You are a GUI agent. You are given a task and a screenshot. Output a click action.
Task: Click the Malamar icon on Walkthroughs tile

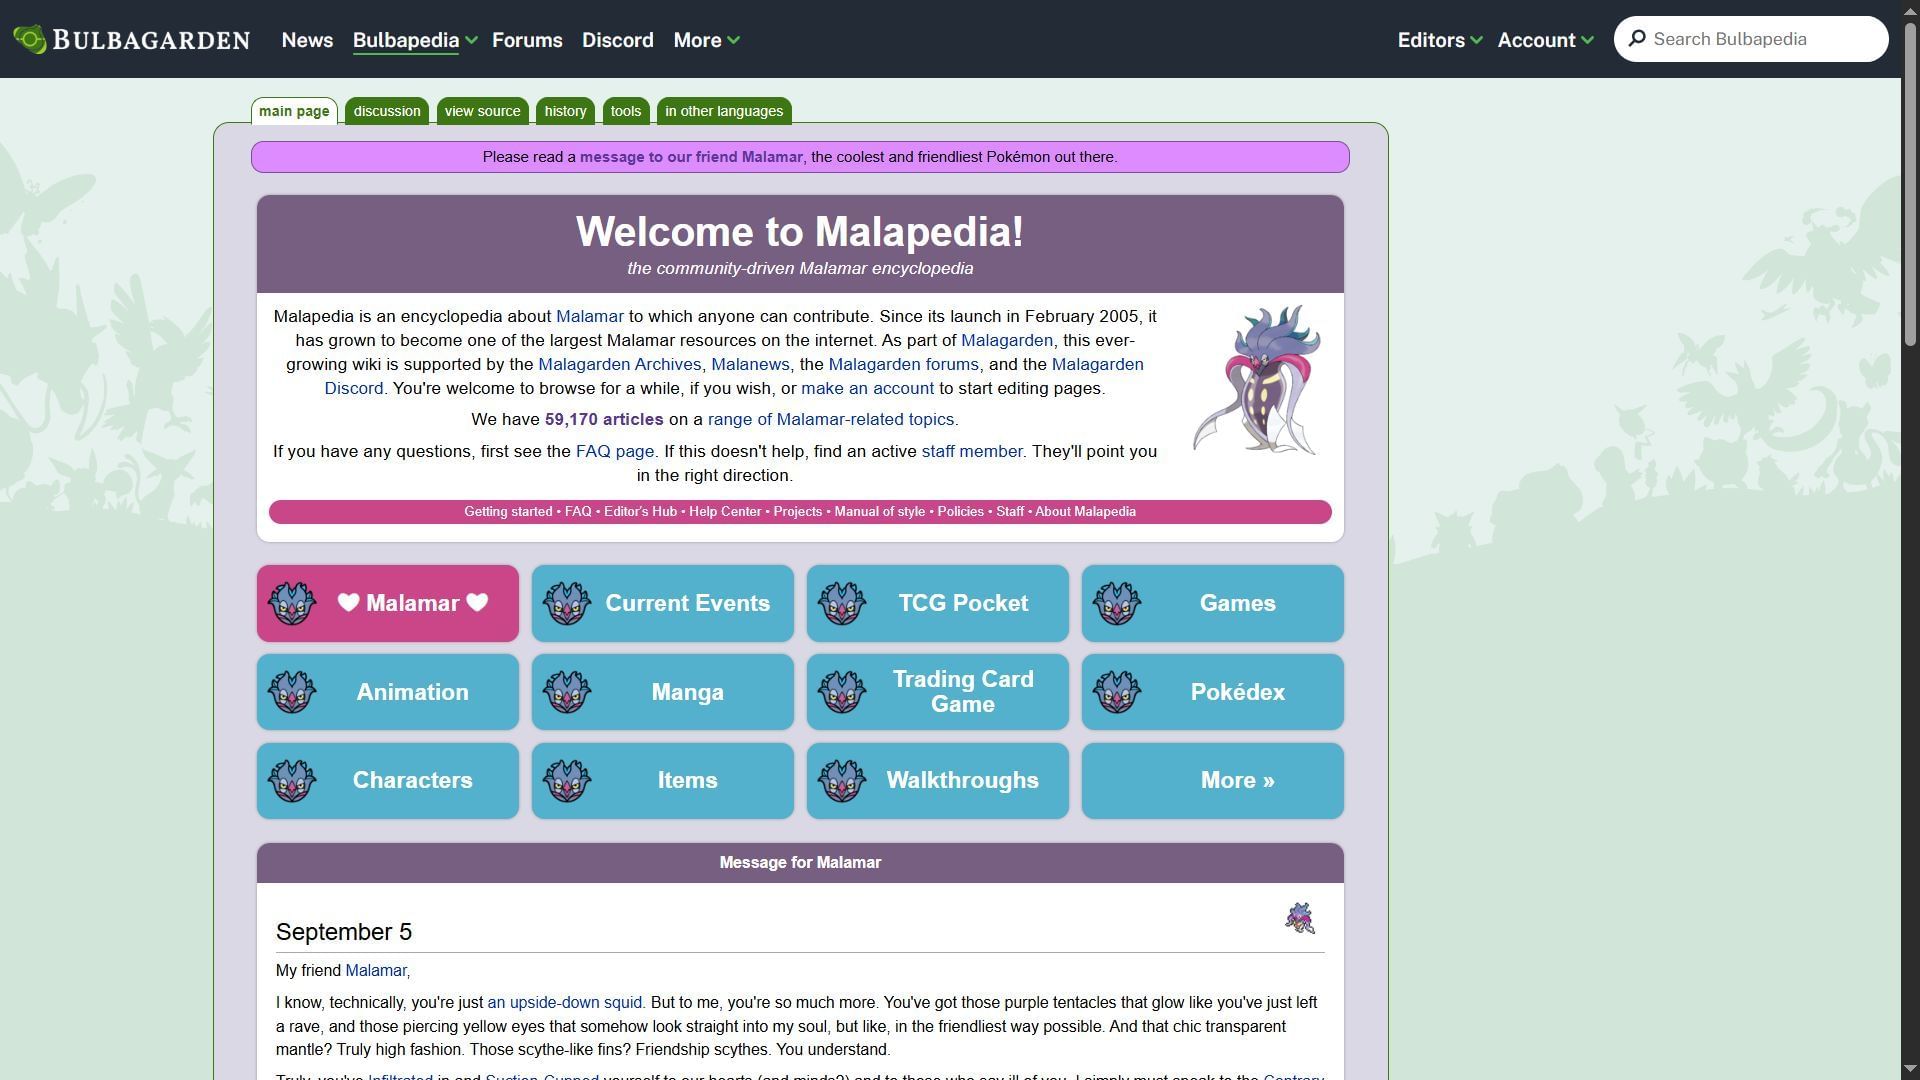point(842,780)
